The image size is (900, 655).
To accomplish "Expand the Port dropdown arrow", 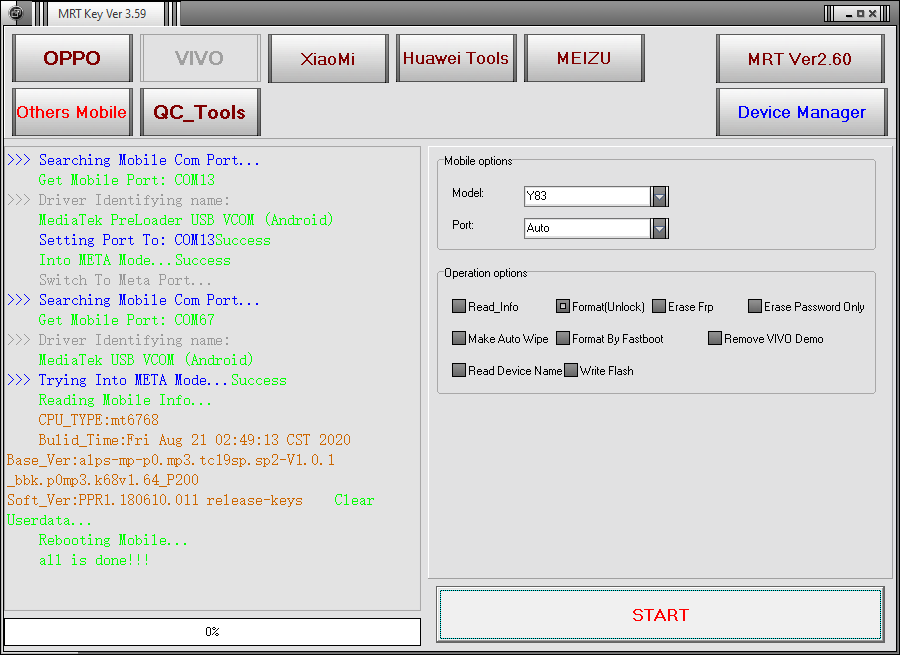I will click(660, 228).
